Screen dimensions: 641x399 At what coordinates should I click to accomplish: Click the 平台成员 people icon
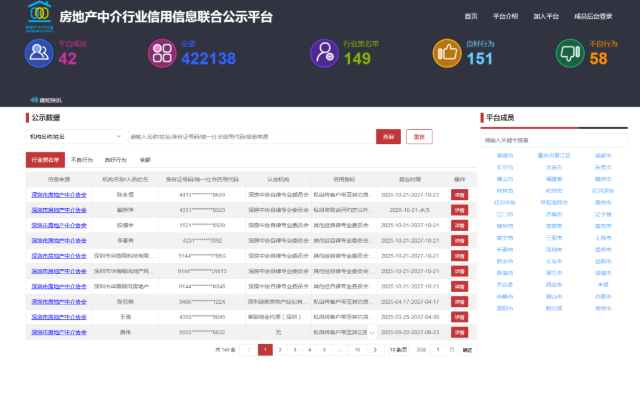[39, 53]
